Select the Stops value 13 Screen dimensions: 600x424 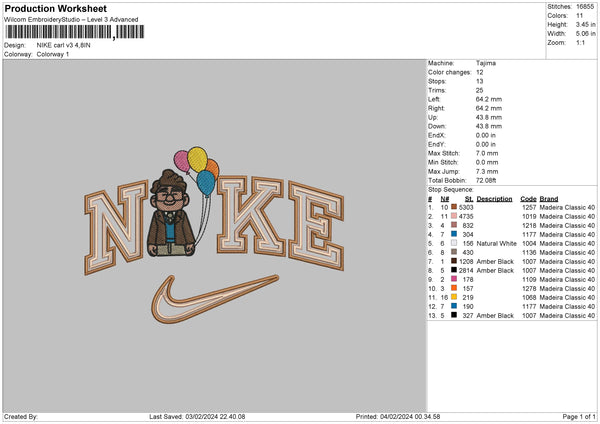pyautogui.click(x=479, y=81)
